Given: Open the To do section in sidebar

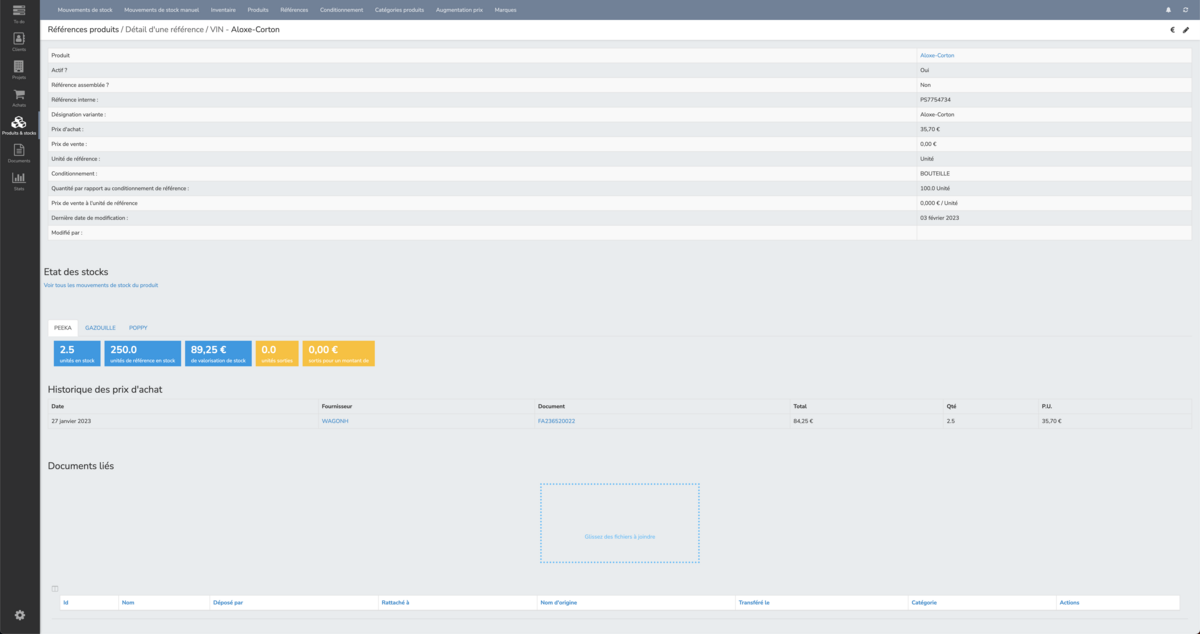Looking at the screenshot, I should [x=19, y=13].
